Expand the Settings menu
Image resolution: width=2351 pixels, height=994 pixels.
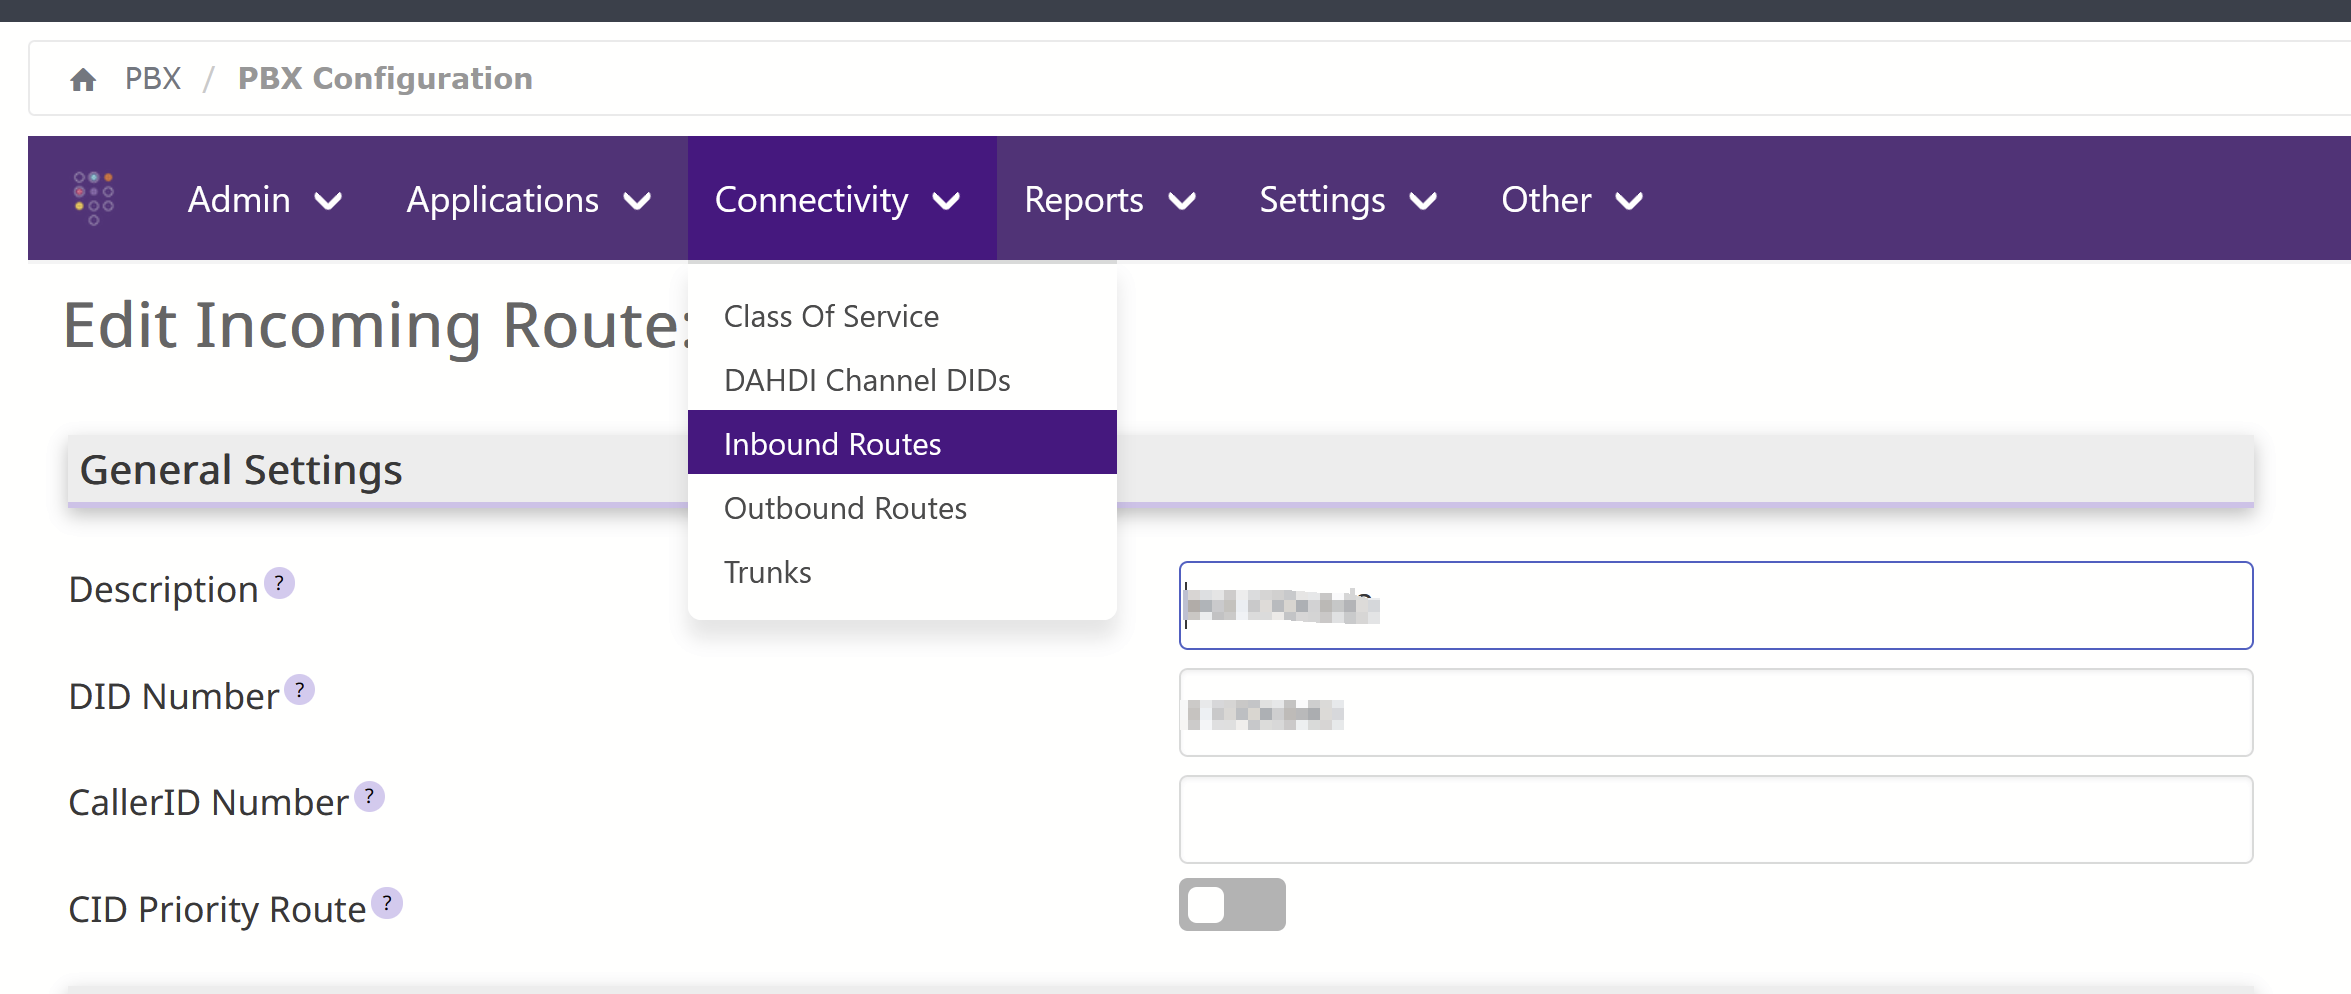click(x=1348, y=200)
